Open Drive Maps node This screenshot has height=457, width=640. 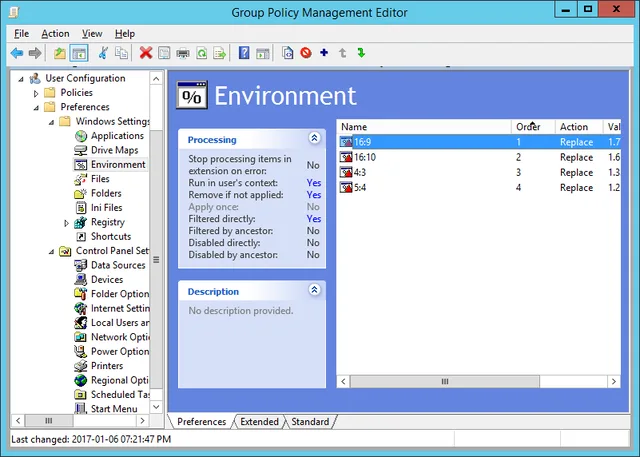coord(114,150)
